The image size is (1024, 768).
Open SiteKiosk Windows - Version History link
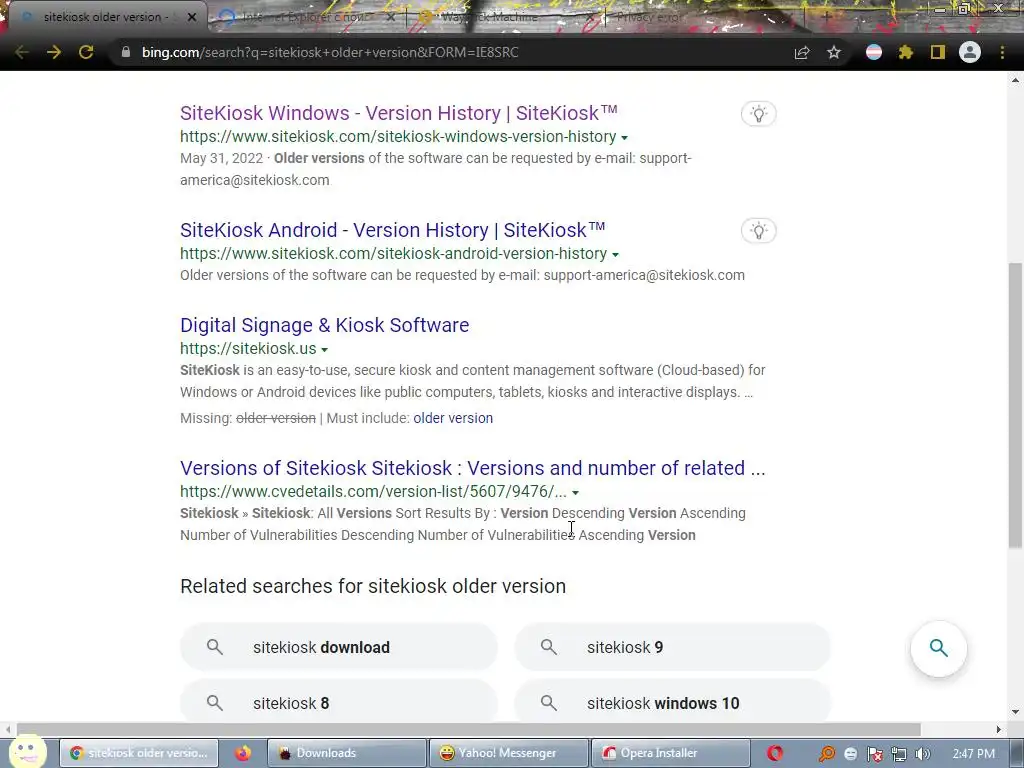(x=398, y=113)
